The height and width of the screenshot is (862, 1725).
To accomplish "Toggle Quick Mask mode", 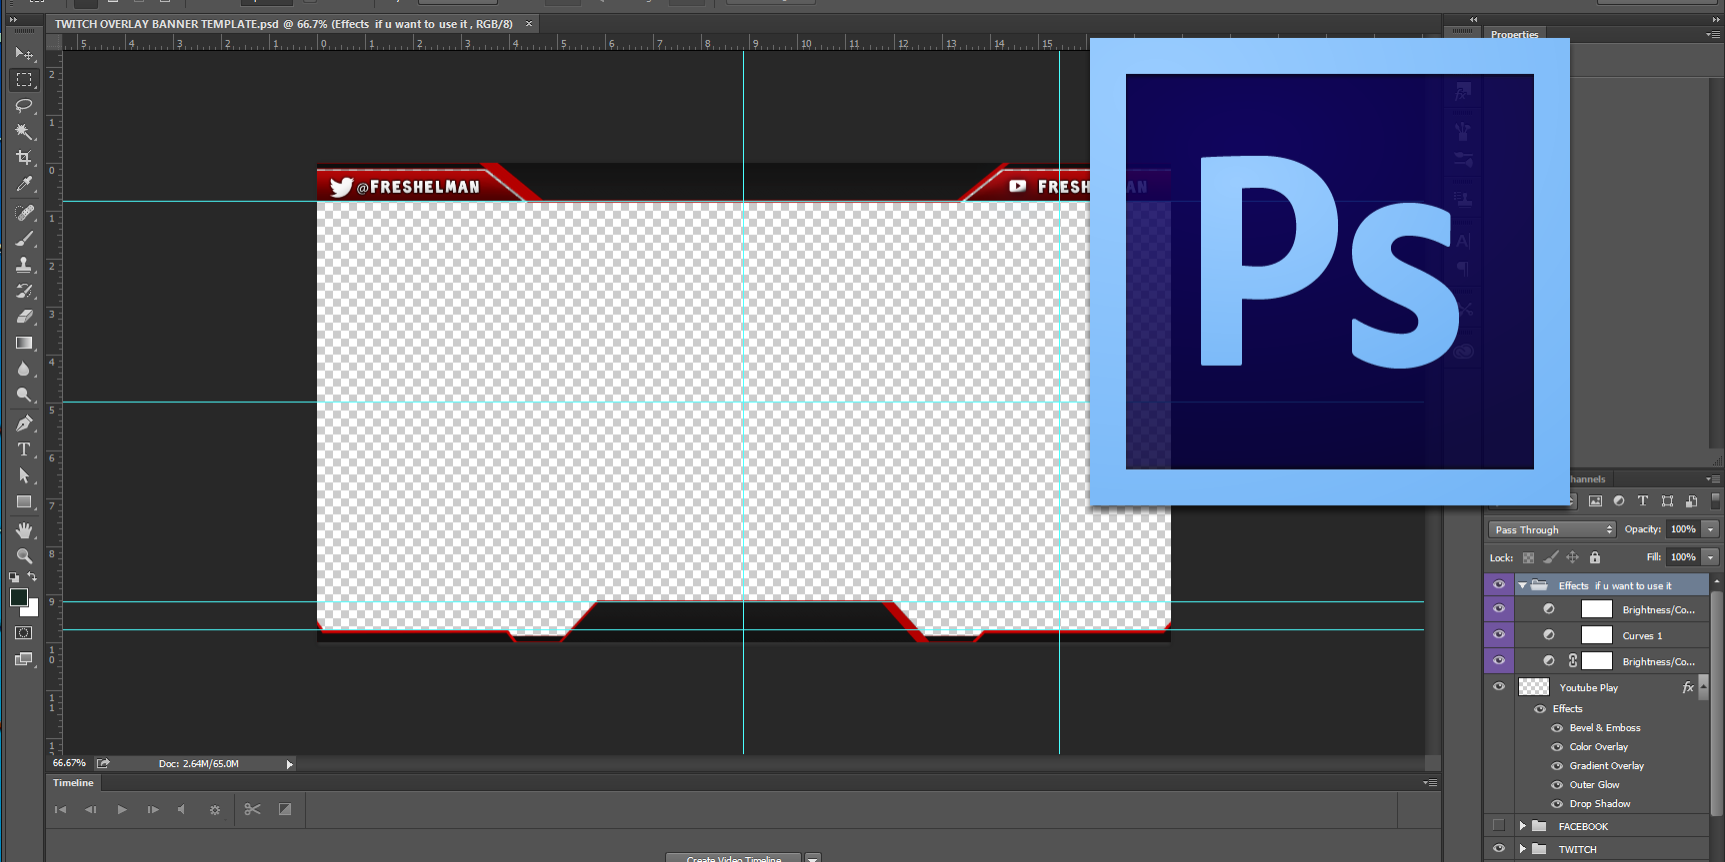I will point(24,633).
